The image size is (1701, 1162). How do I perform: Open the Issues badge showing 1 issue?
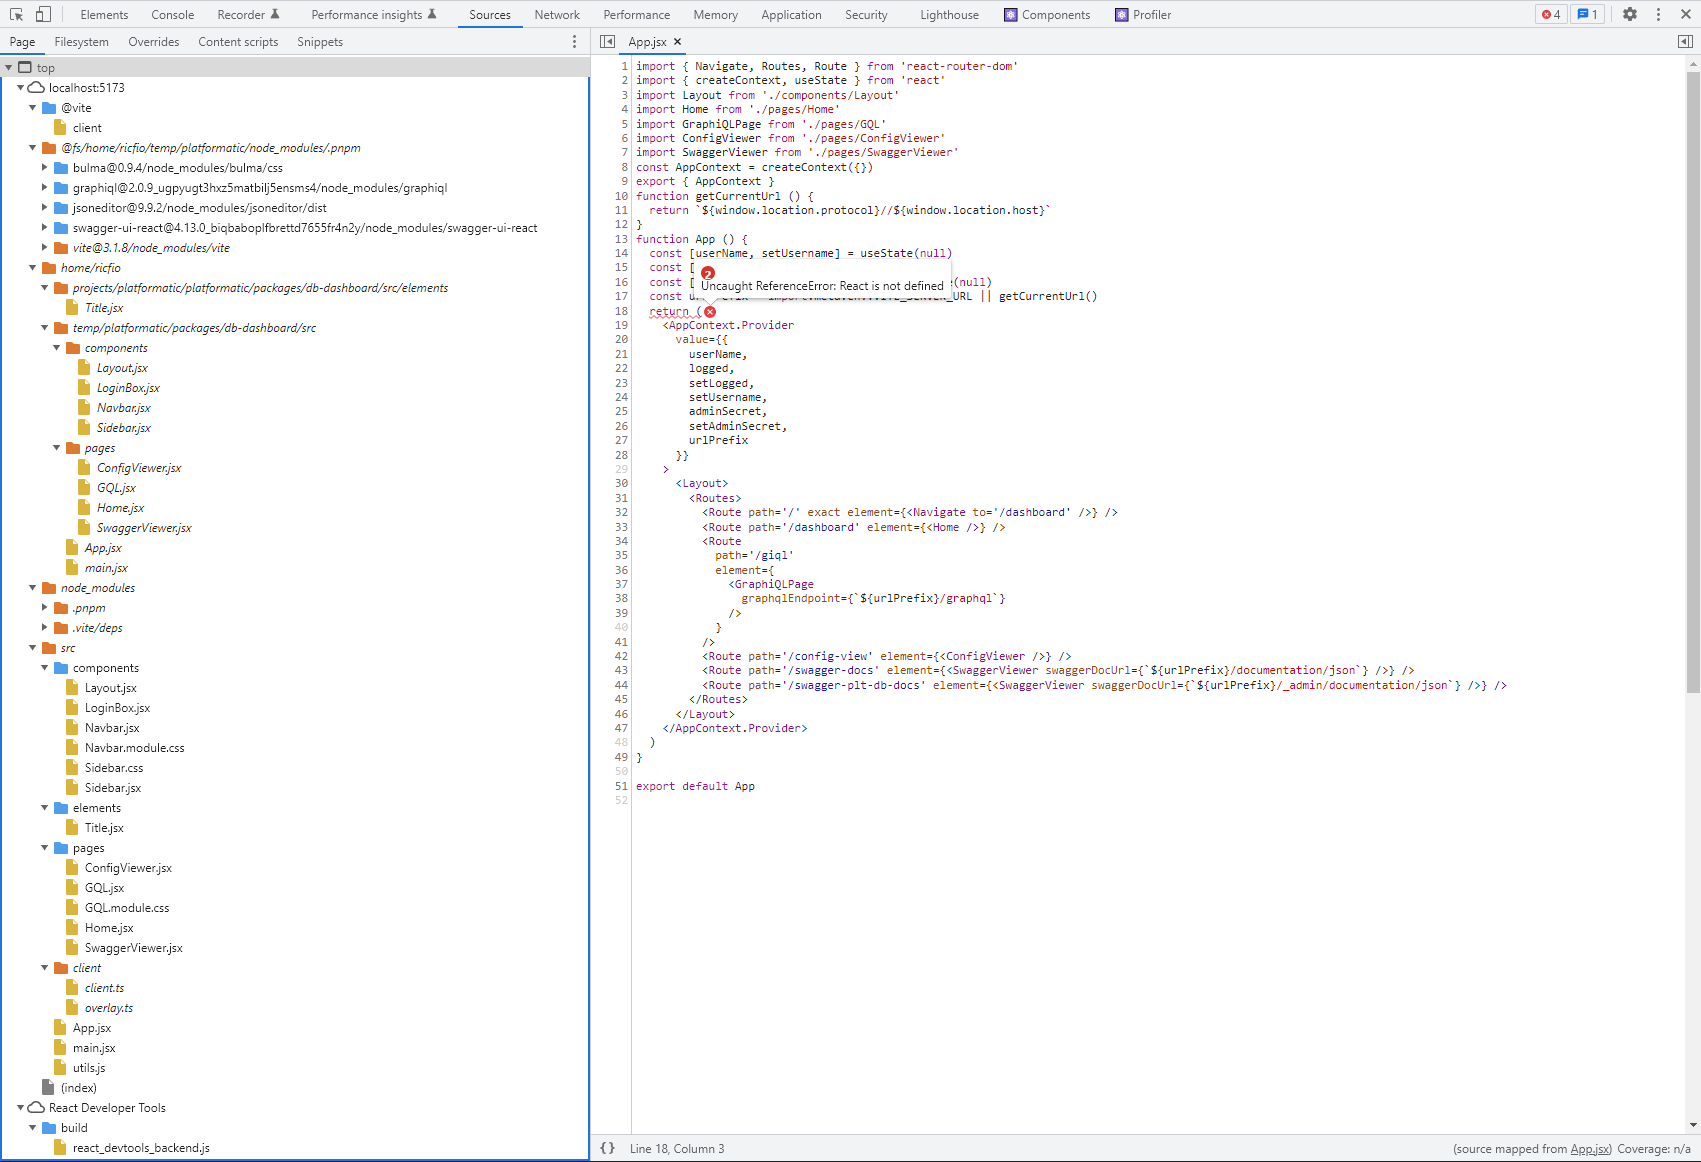click(x=1588, y=14)
